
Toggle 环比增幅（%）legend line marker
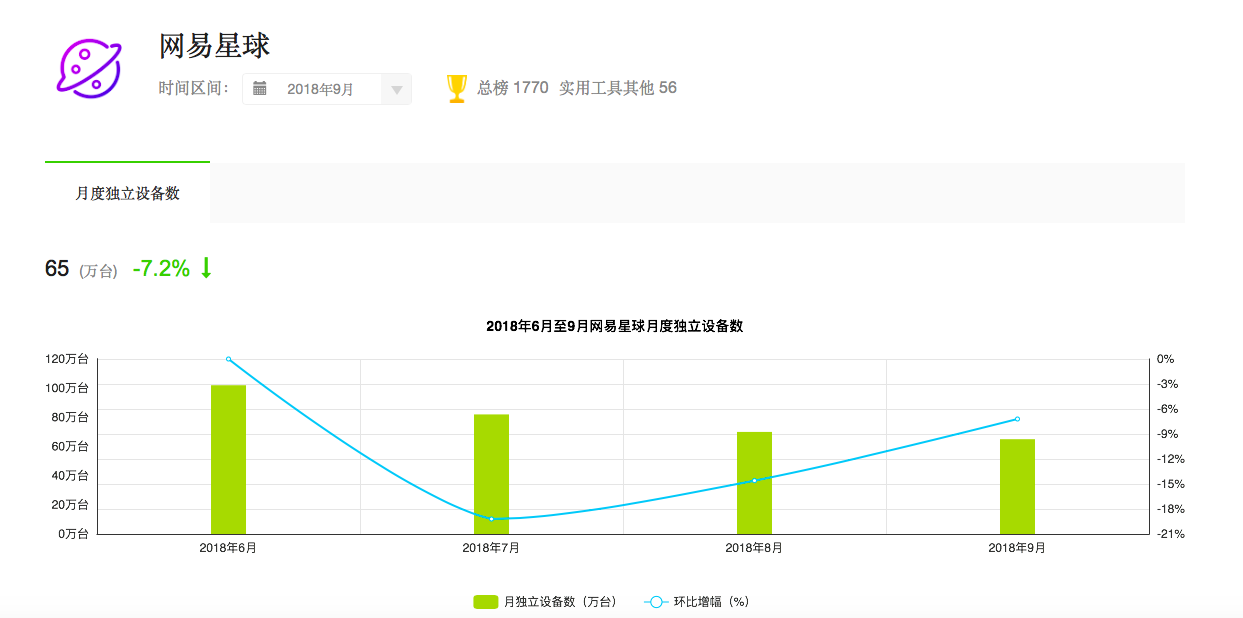click(656, 602)
